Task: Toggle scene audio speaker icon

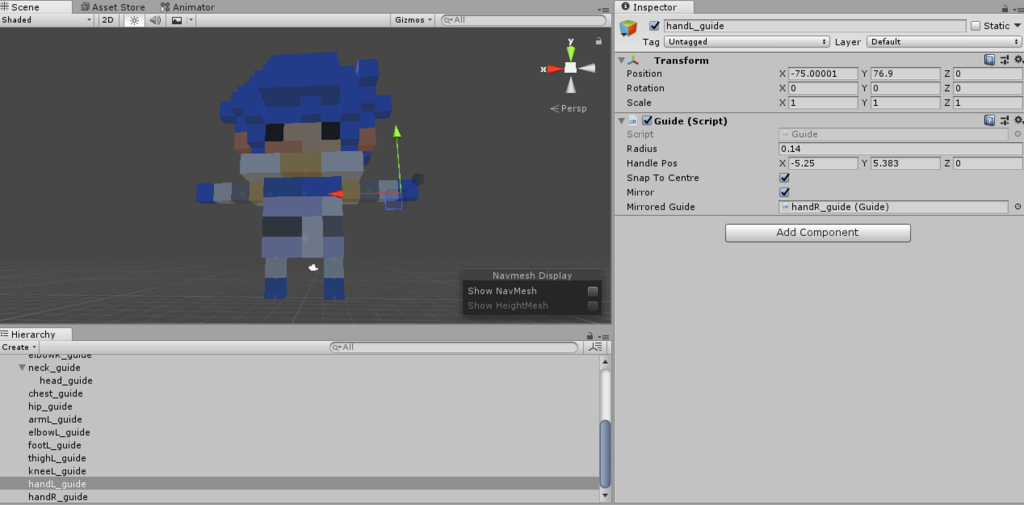Action: click(155, 20)
